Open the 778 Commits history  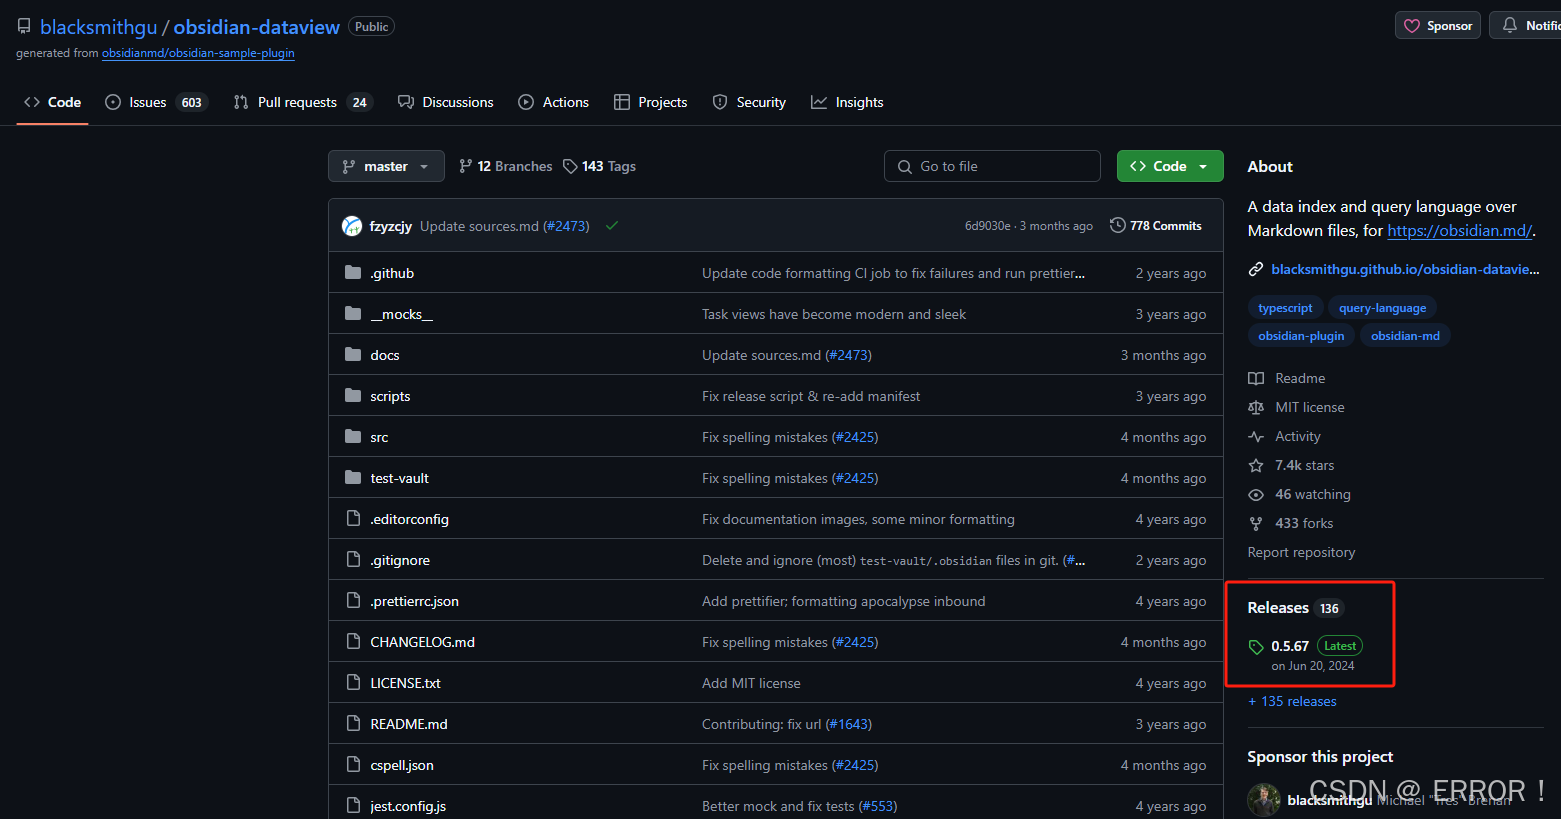tap(1156, 226)
